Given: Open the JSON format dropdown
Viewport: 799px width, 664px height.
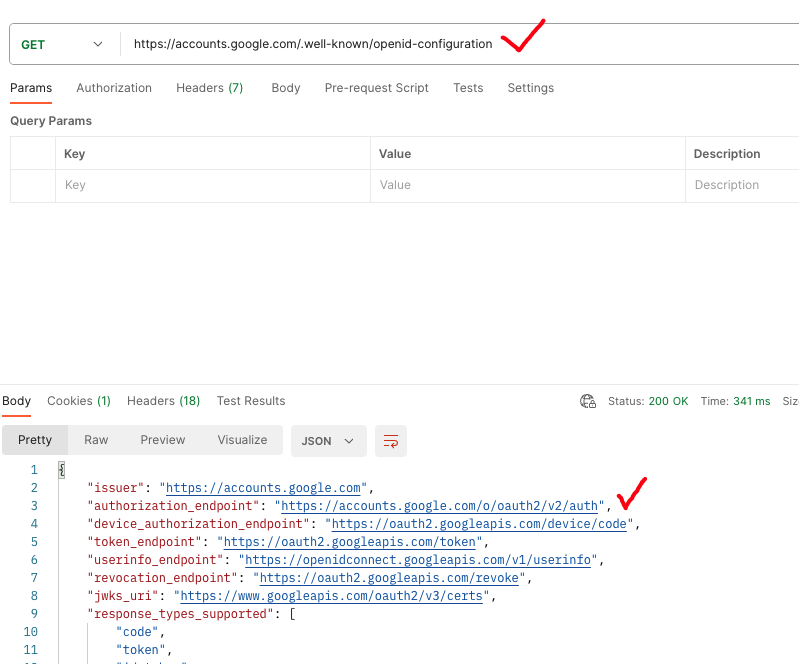Looking at the screenshot, I should (x=329, y=441).
